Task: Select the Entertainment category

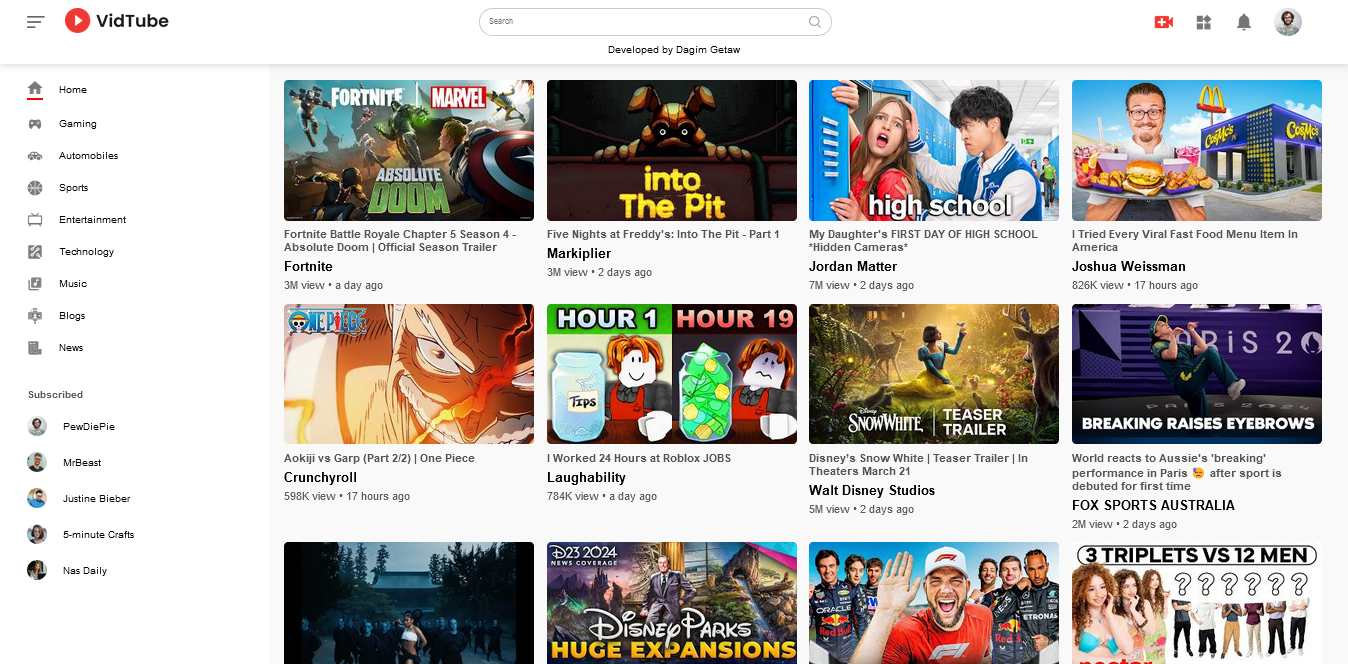Action: [x=93, y=220]
